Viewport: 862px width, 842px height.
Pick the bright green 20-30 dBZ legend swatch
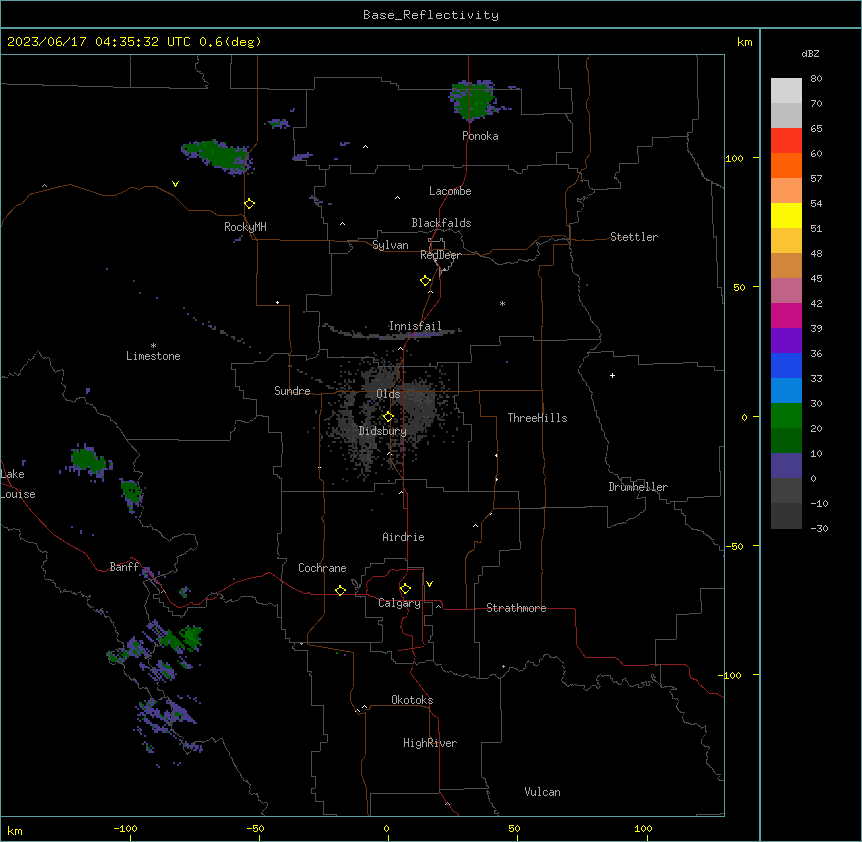click(786, 416)
